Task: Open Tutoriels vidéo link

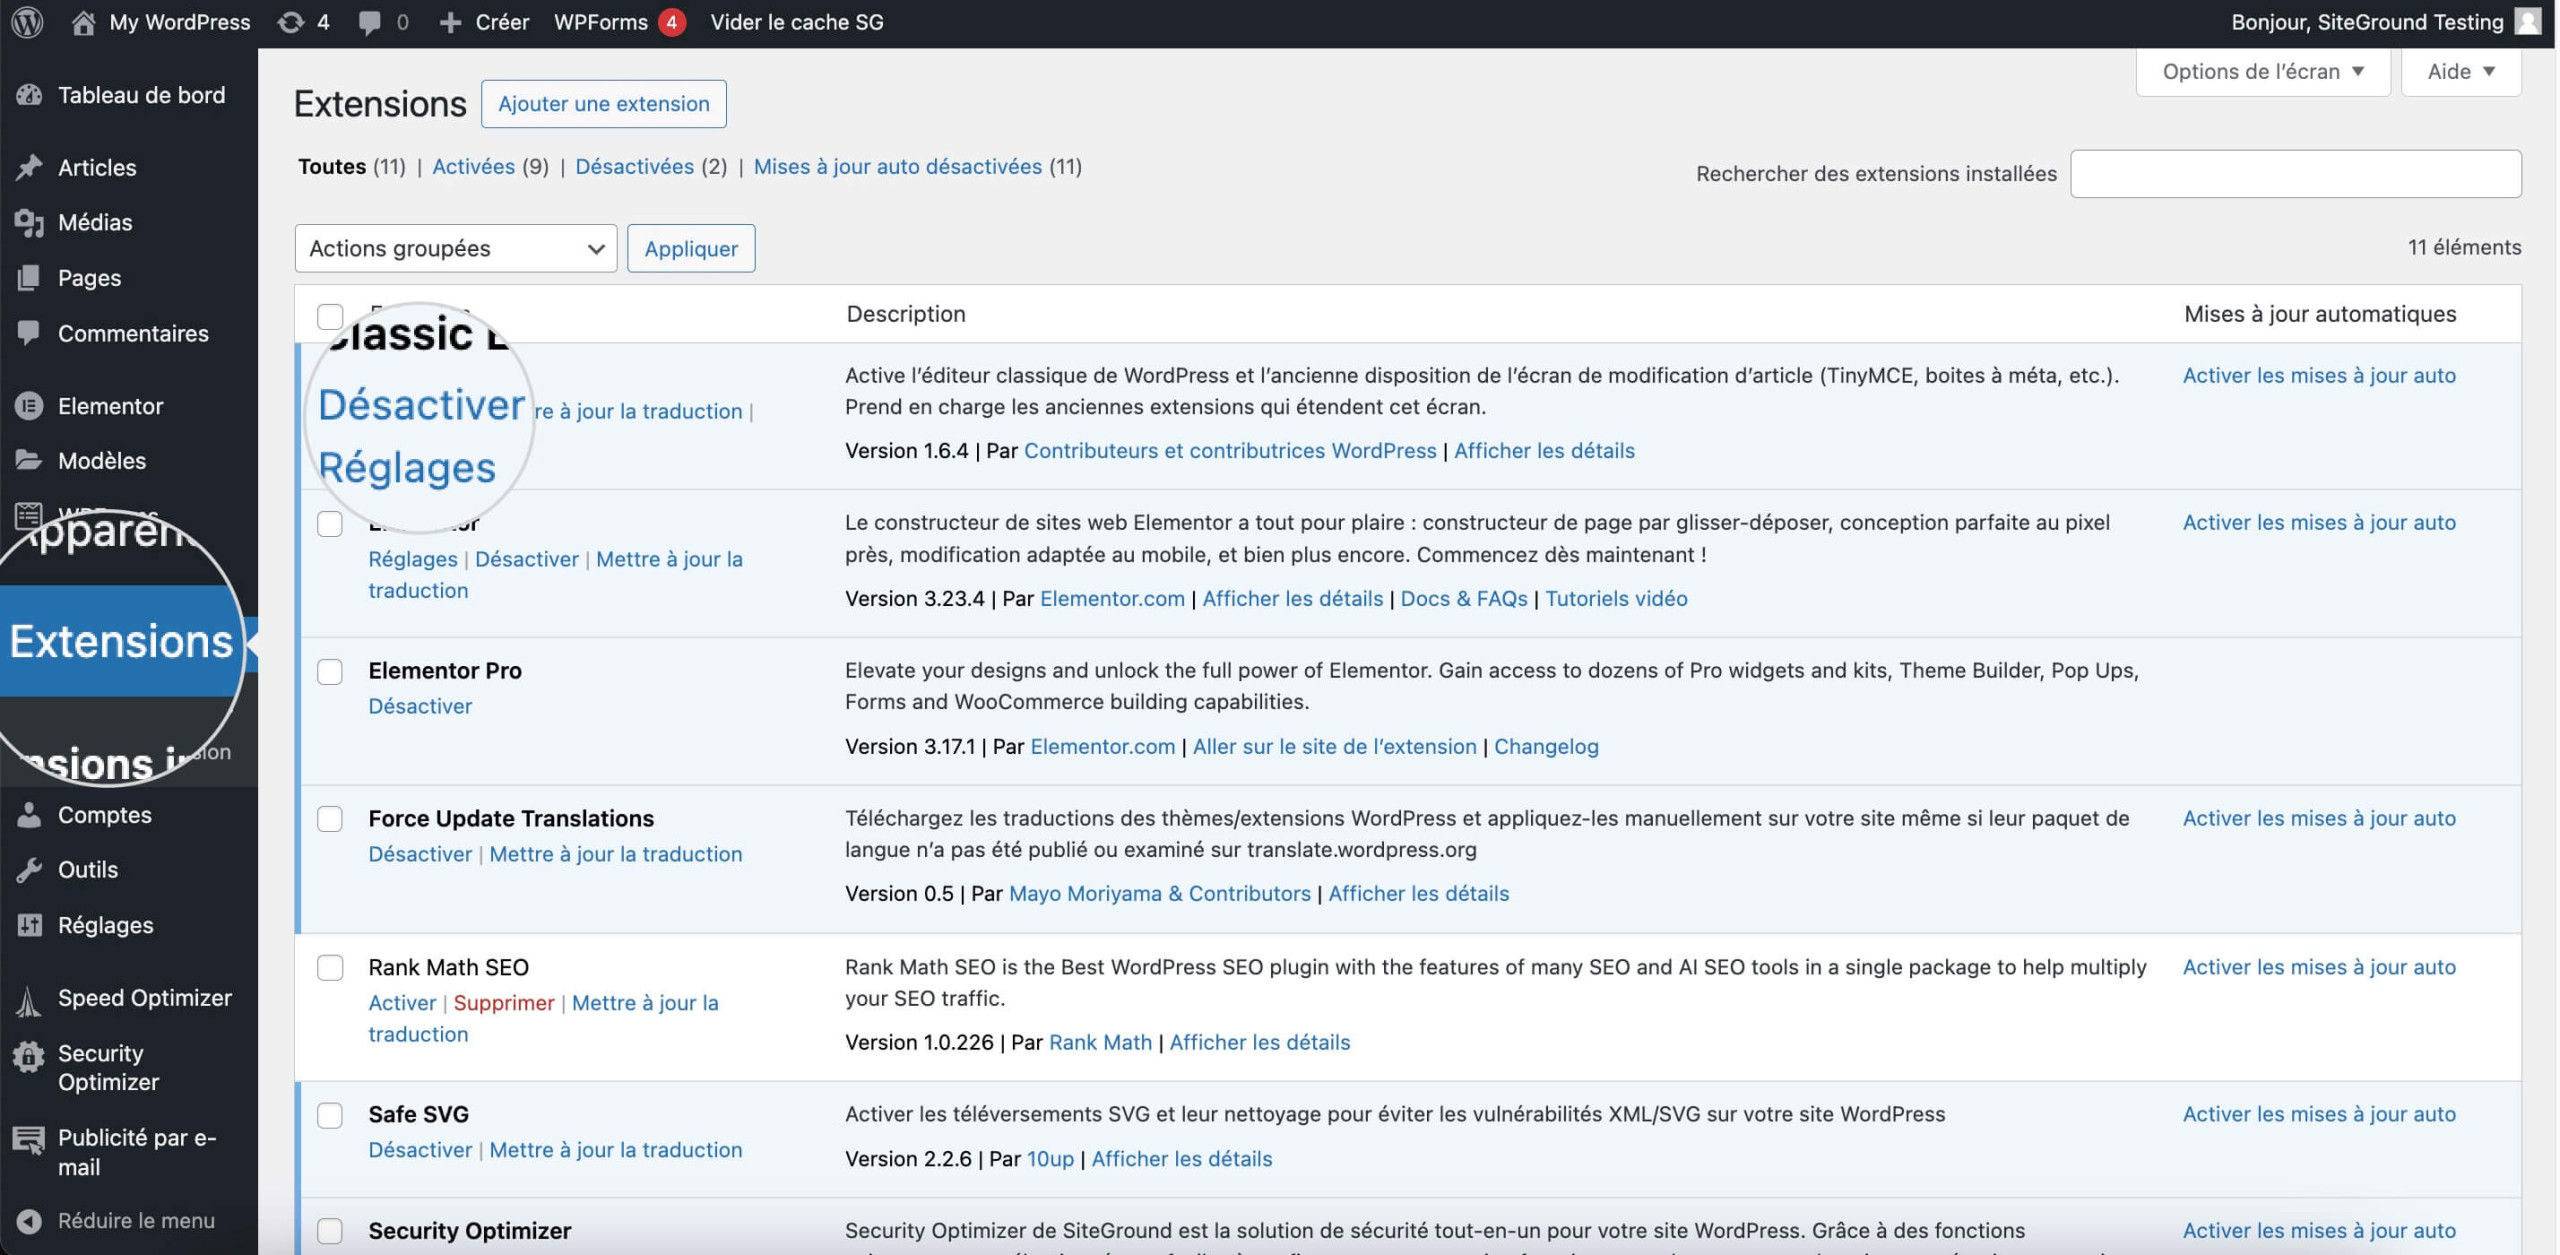Action: click(1616, 598)
